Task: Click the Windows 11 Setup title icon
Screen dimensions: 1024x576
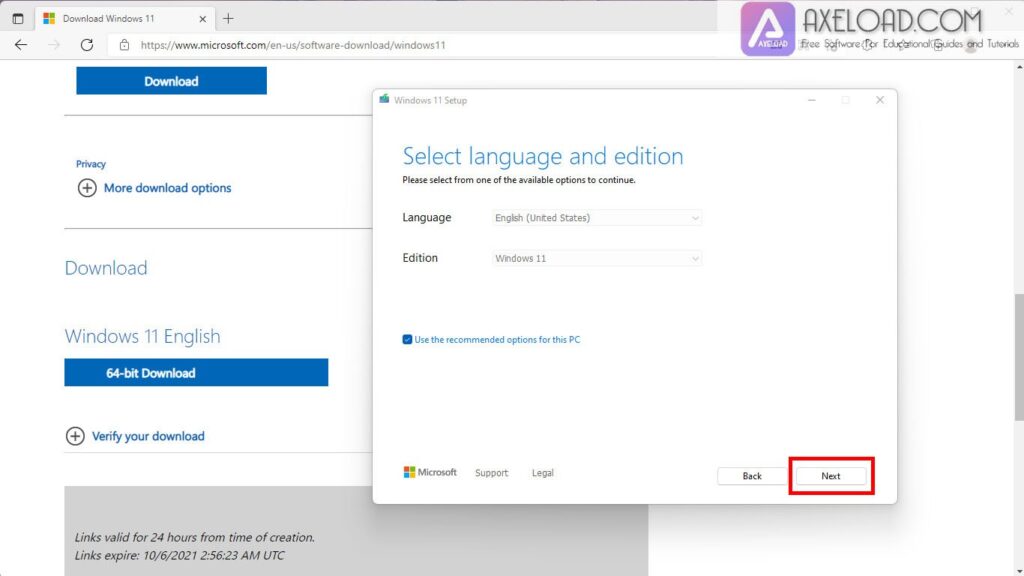Action: [x=384, y=99]
